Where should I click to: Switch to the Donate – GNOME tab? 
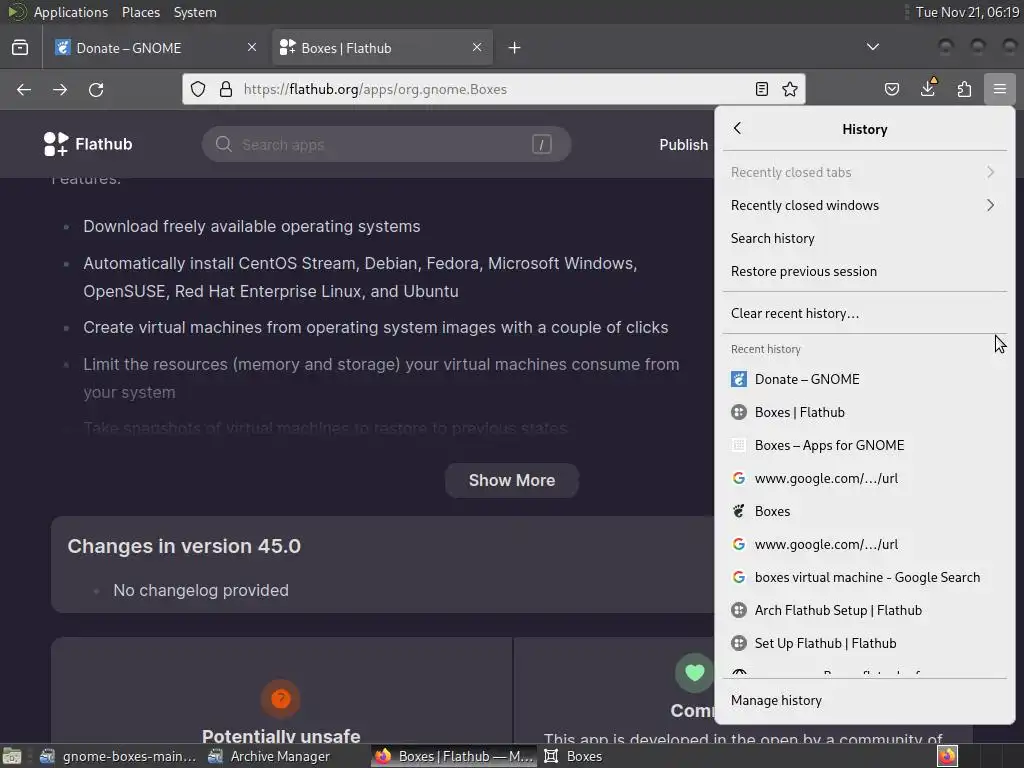(155, 48)
